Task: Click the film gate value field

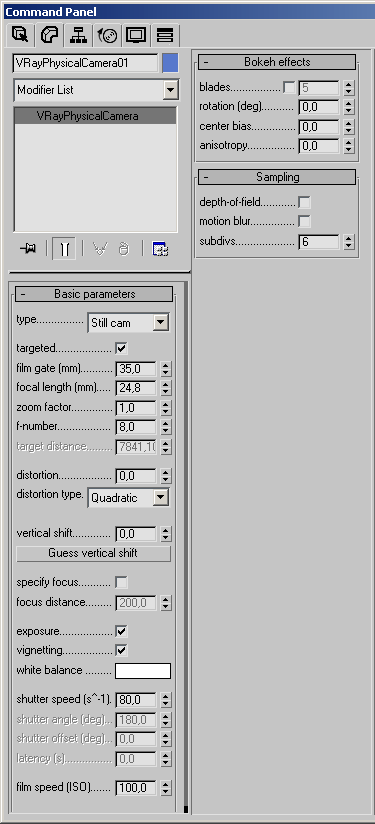Action: [x=136, y=369]
